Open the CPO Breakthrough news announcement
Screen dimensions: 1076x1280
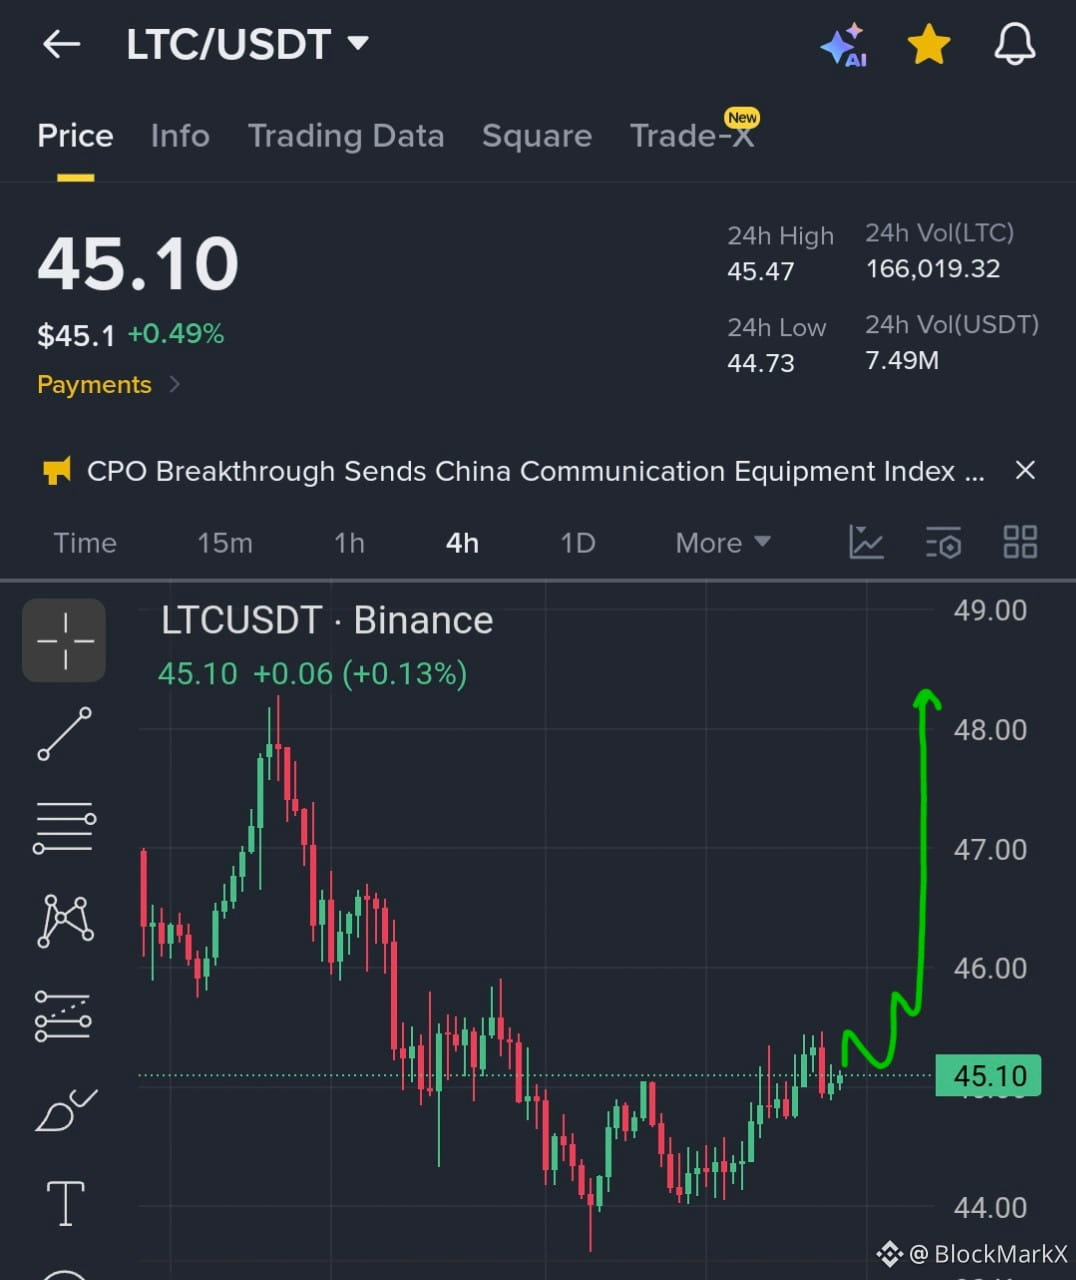(535, 471)
